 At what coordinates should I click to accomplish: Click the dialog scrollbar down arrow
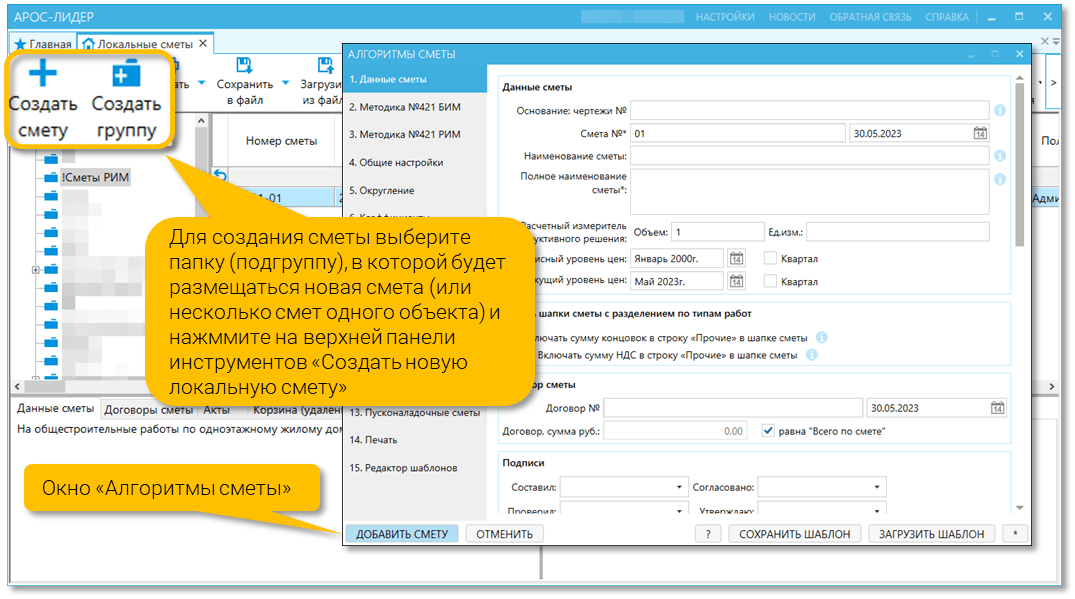[1019, 508]
